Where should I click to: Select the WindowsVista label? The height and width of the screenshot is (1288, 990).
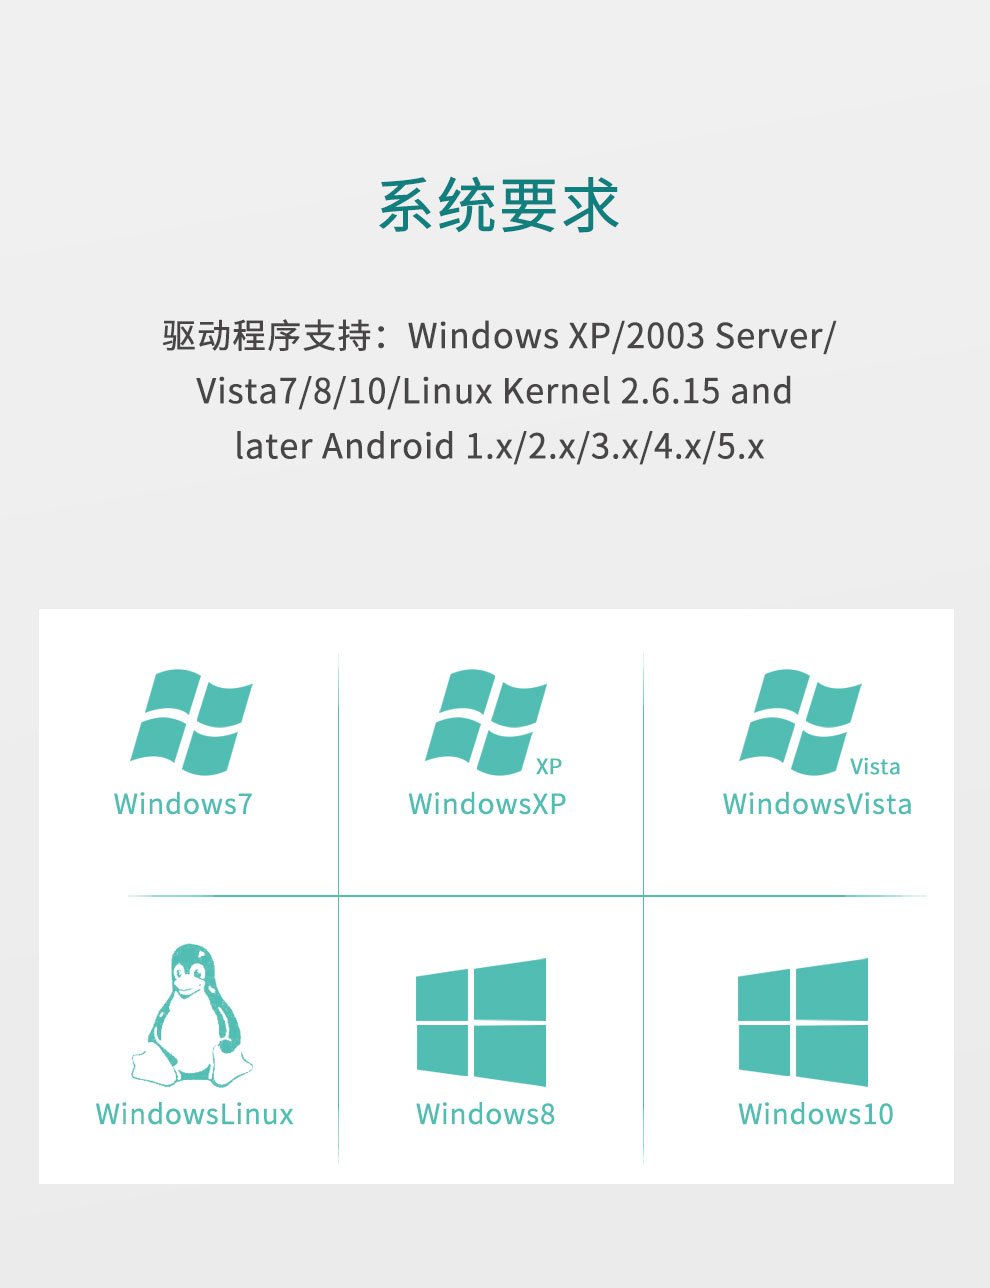[817, 804]
